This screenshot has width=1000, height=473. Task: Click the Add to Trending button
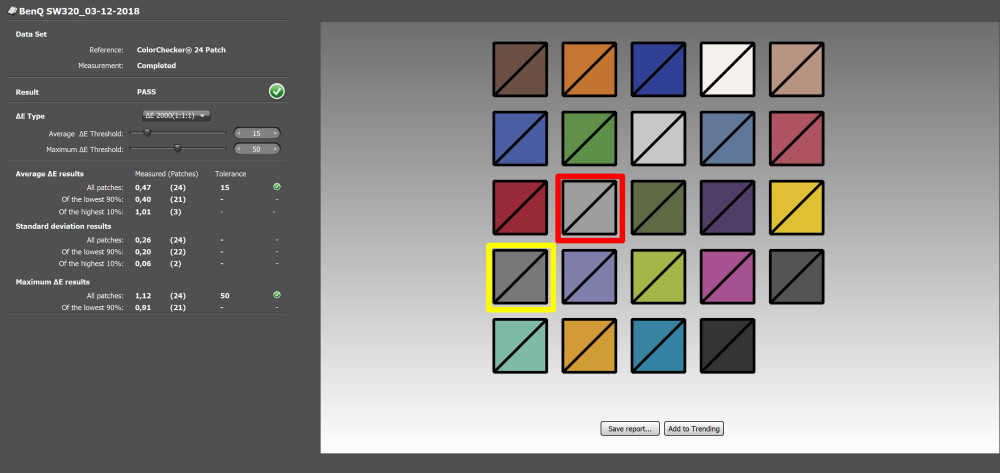coord(694,429)
